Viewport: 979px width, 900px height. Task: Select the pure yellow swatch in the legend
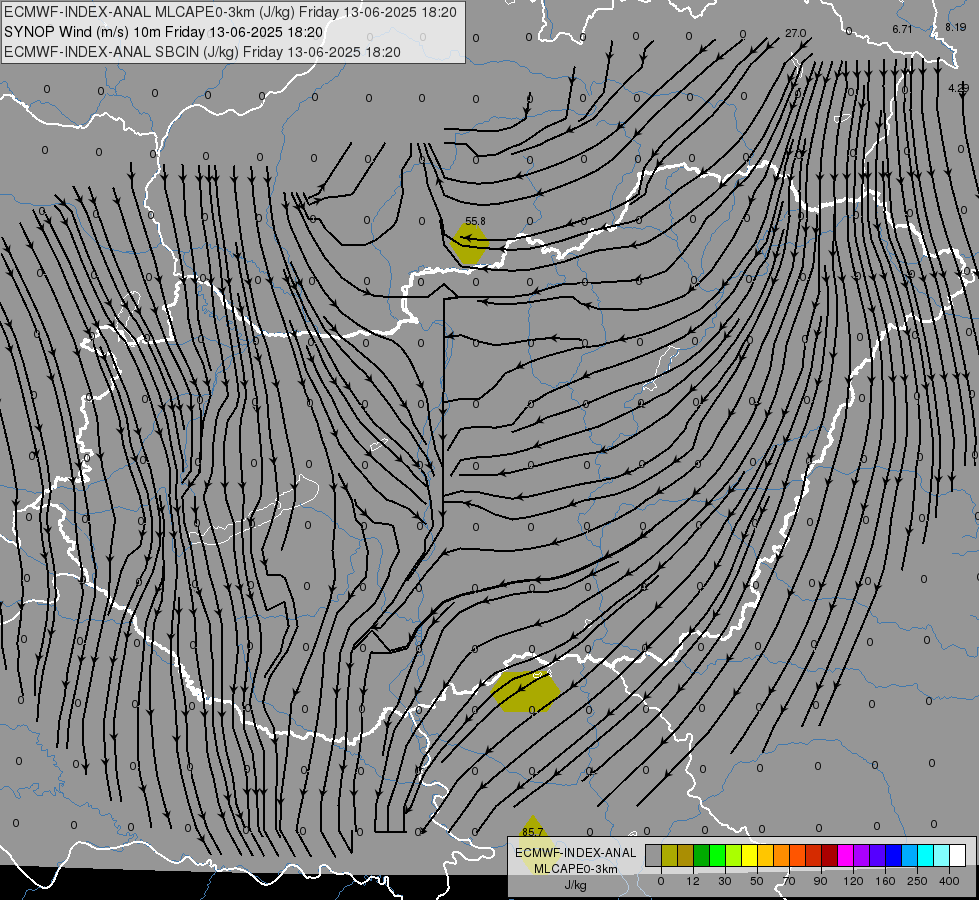pyautogui.click(x=750, y=855)
